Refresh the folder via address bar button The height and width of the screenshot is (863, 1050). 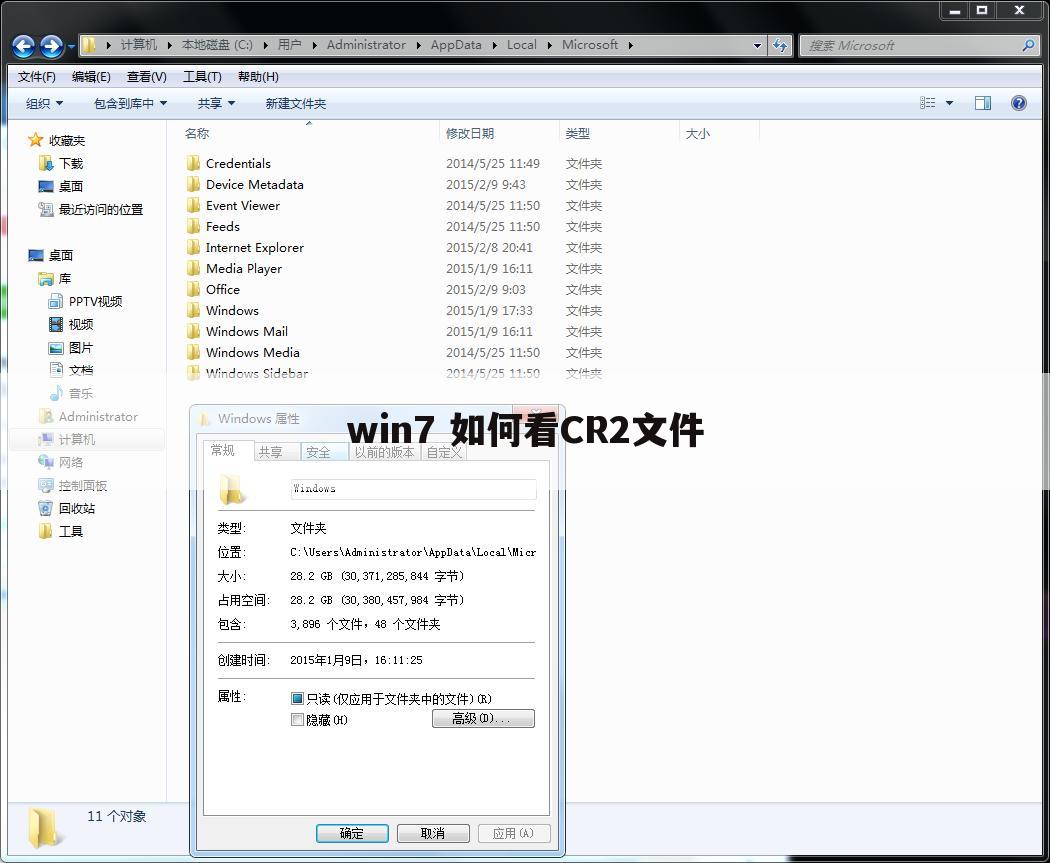pyautogui.click(x=780, y=46)
